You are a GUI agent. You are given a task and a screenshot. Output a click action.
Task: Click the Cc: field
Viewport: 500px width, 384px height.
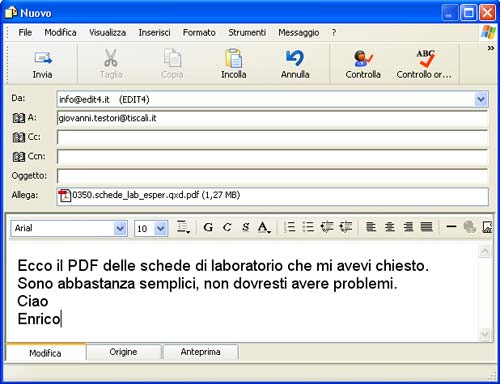tap(272, 137)
